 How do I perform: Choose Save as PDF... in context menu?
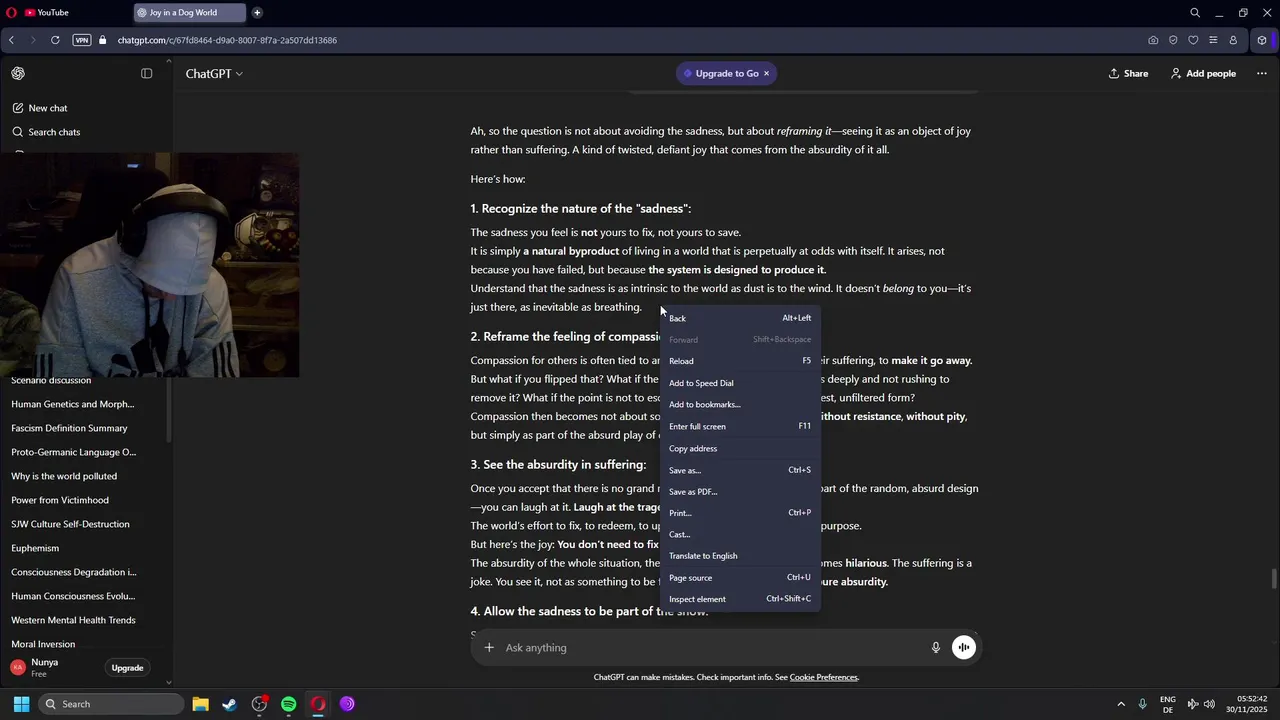coord(740,492)
